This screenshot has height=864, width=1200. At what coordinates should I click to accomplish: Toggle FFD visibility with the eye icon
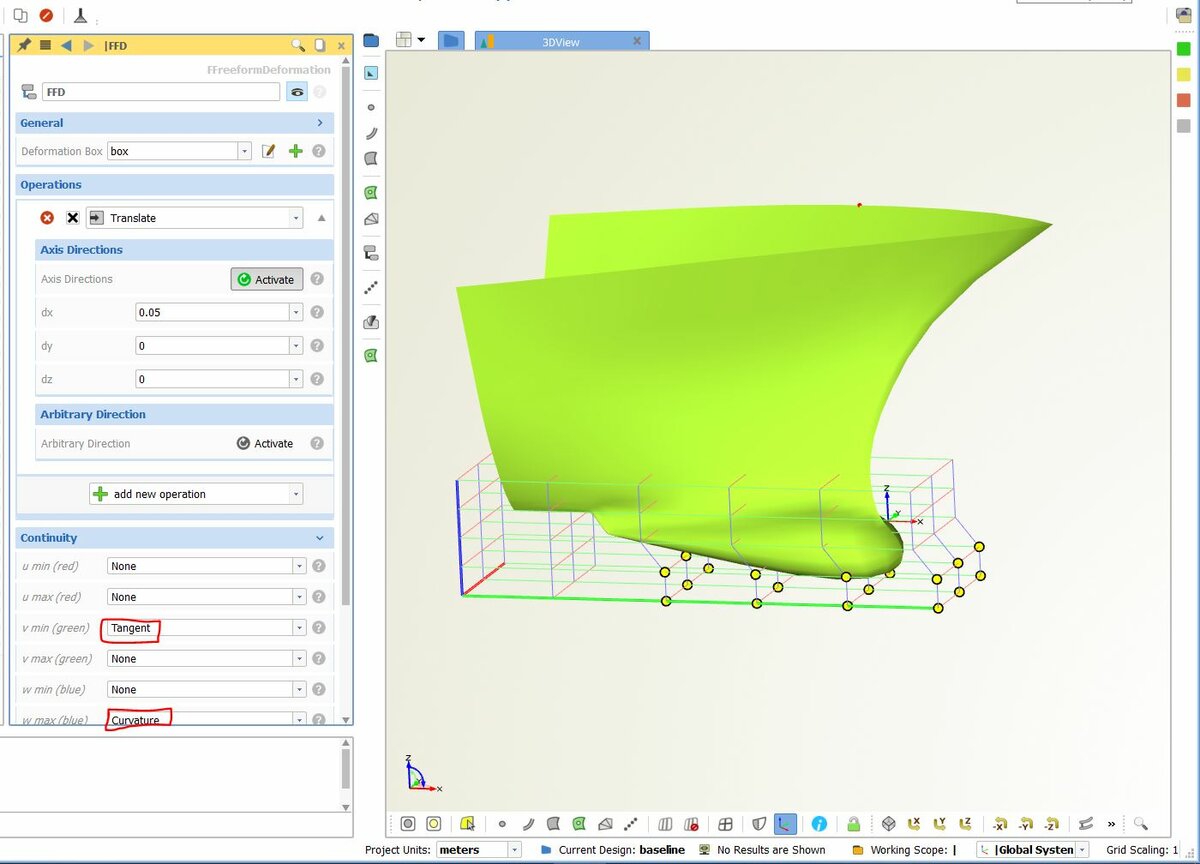pos(297,92)
